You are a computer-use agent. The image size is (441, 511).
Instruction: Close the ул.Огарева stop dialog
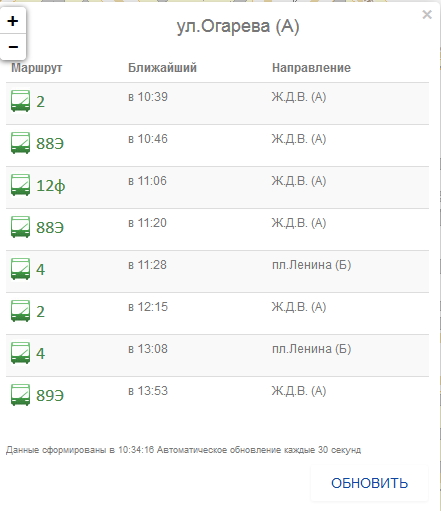click(427, 15)
